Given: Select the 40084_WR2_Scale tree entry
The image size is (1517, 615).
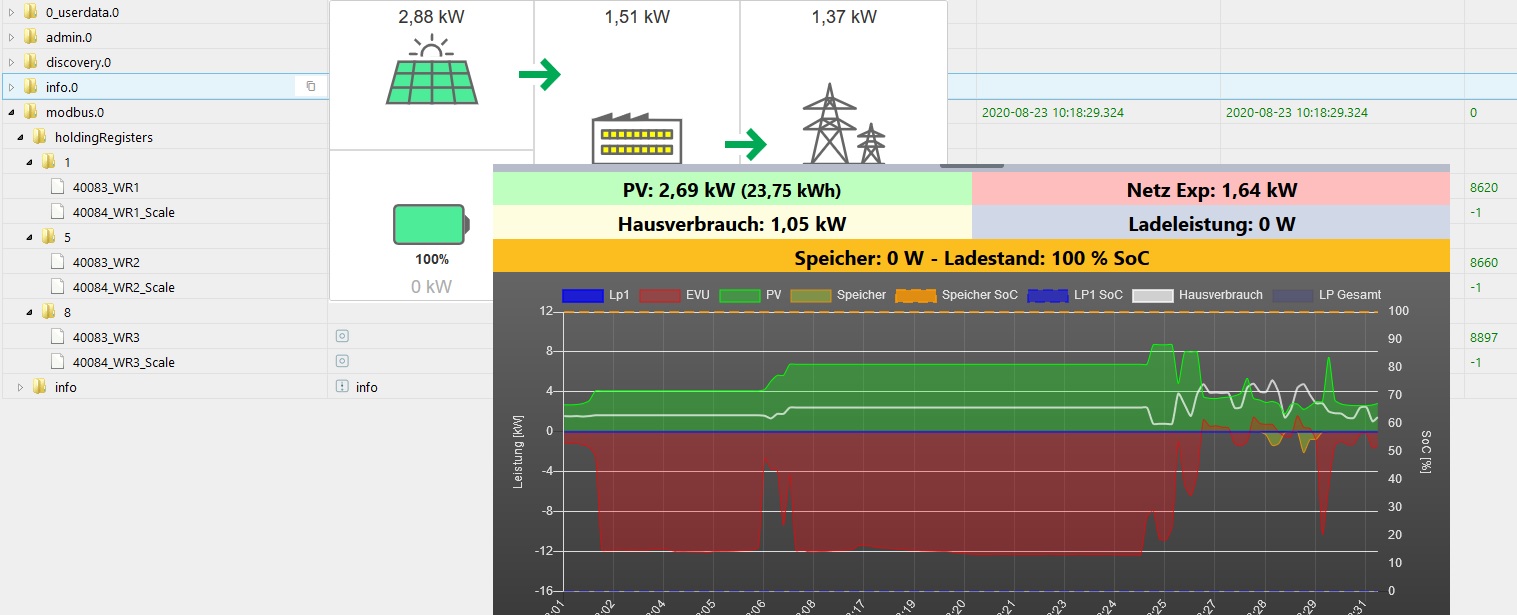Looking at the screenshot, I should pos(123,287).
